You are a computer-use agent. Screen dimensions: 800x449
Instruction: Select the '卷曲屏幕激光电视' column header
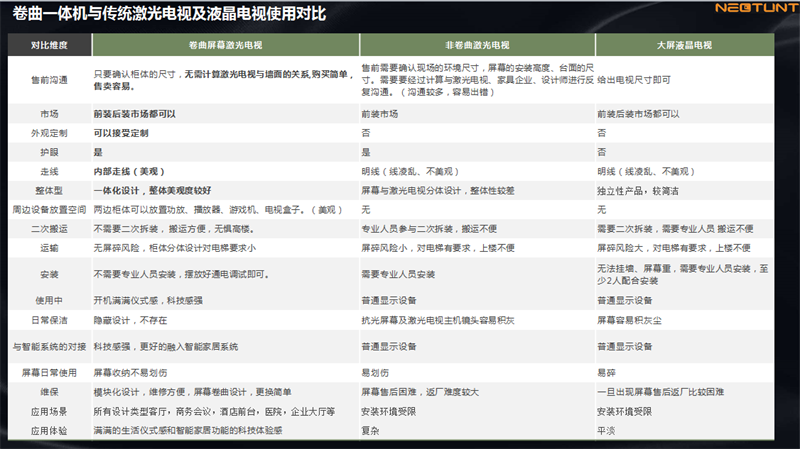pos(226,45)
